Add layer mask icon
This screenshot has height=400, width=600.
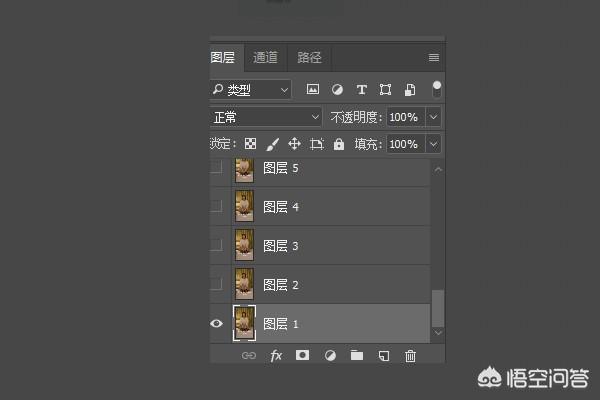302,355
